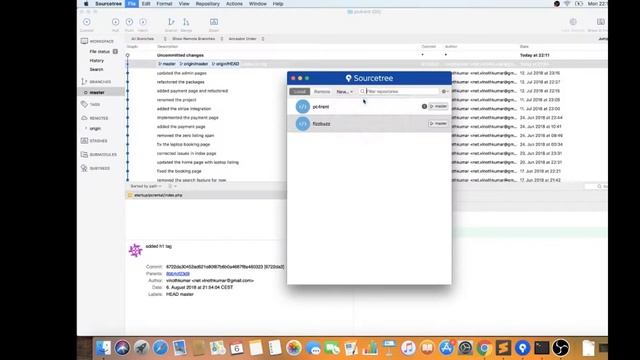640x360 pixels.
Task: Open the Help menu
Action: coord(278,4)
